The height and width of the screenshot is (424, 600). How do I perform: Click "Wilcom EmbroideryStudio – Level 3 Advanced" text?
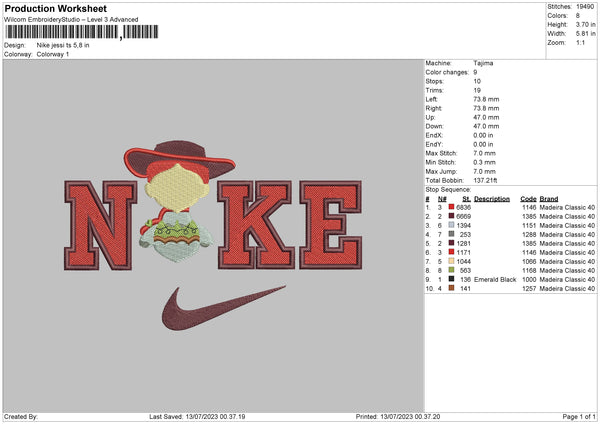coord(71,20)
